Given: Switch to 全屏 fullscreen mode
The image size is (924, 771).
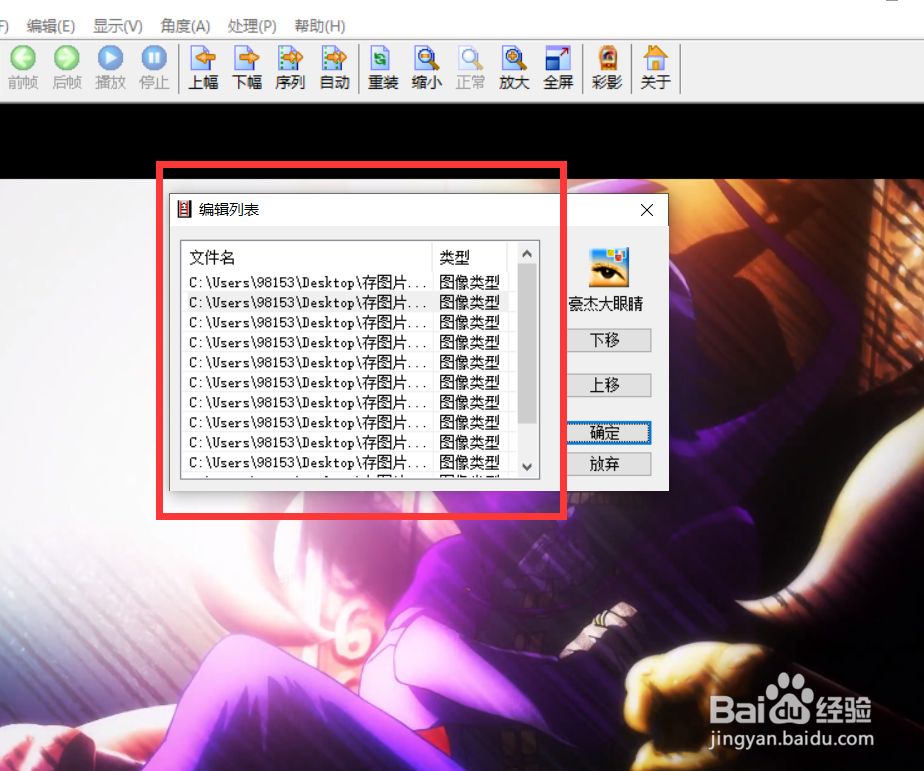Looking at the screenshot, I should (x=558, y=68).
